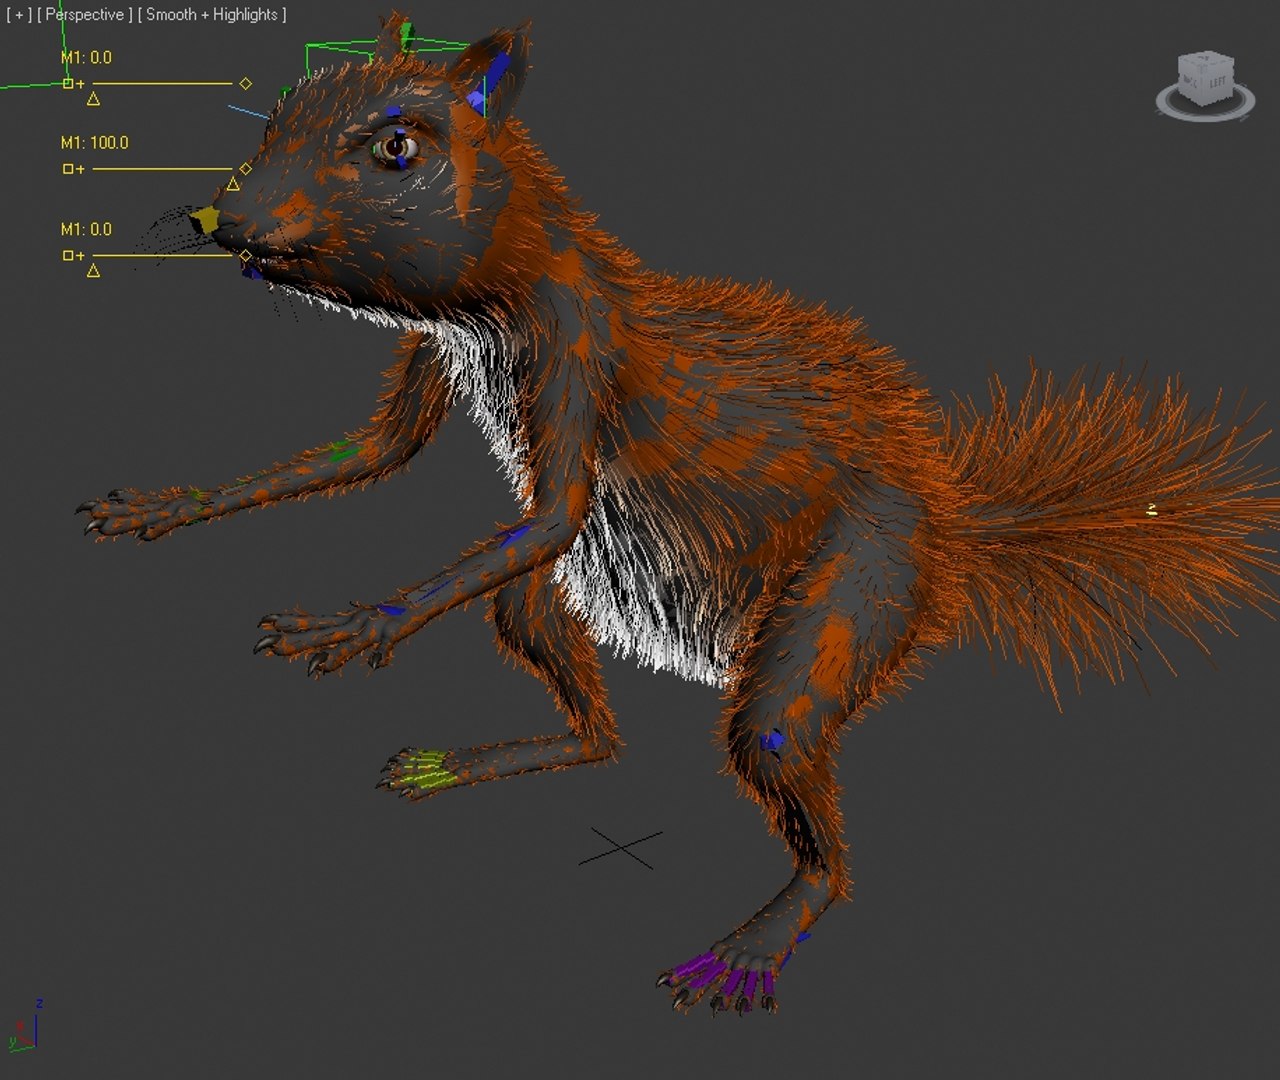Click the ViewCube cube face
1280x1080 pixels.
pos(1205,77)
